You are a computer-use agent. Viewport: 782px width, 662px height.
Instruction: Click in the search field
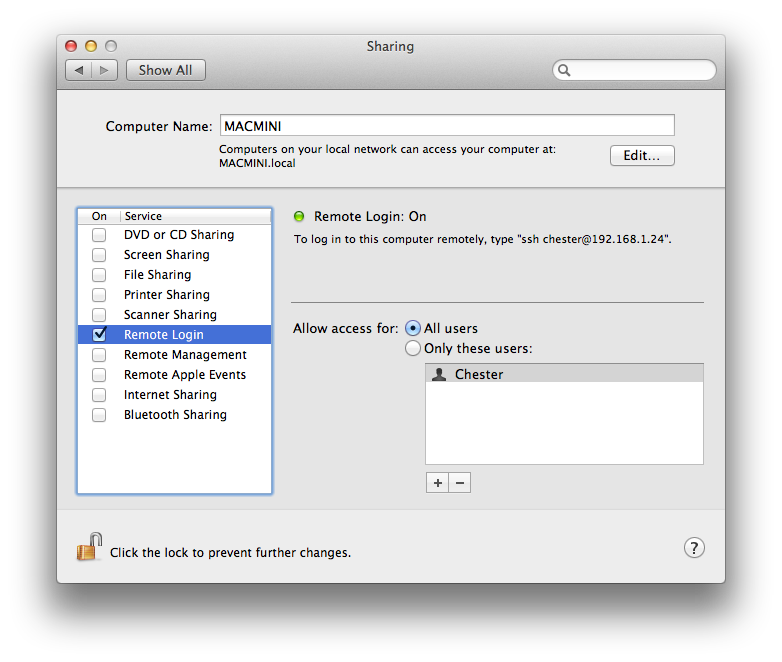[634, 70]
